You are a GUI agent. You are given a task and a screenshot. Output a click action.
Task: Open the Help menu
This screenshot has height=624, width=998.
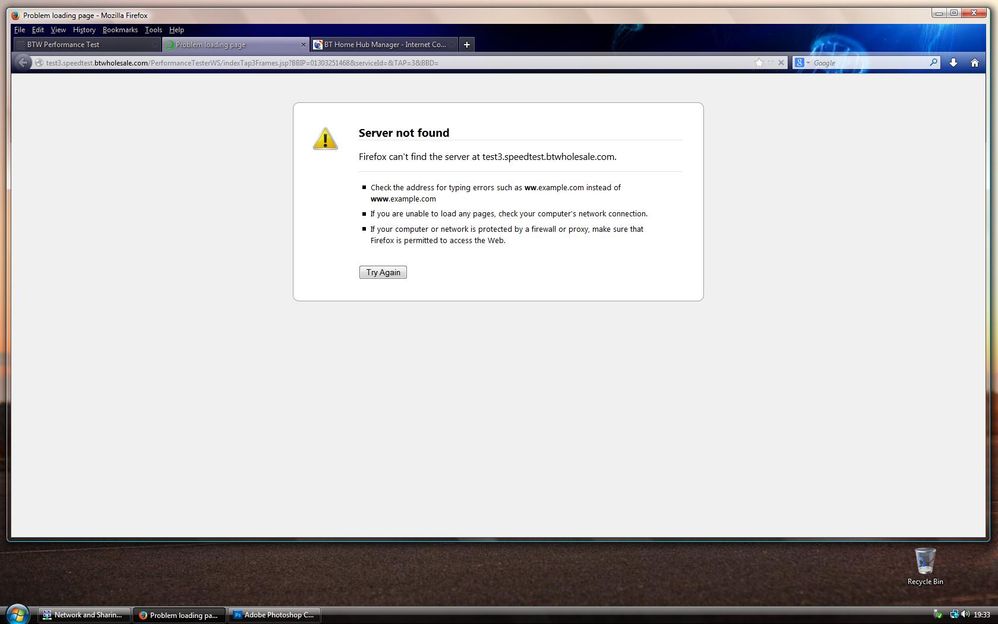pyautogui.click(x=176, y=30)
